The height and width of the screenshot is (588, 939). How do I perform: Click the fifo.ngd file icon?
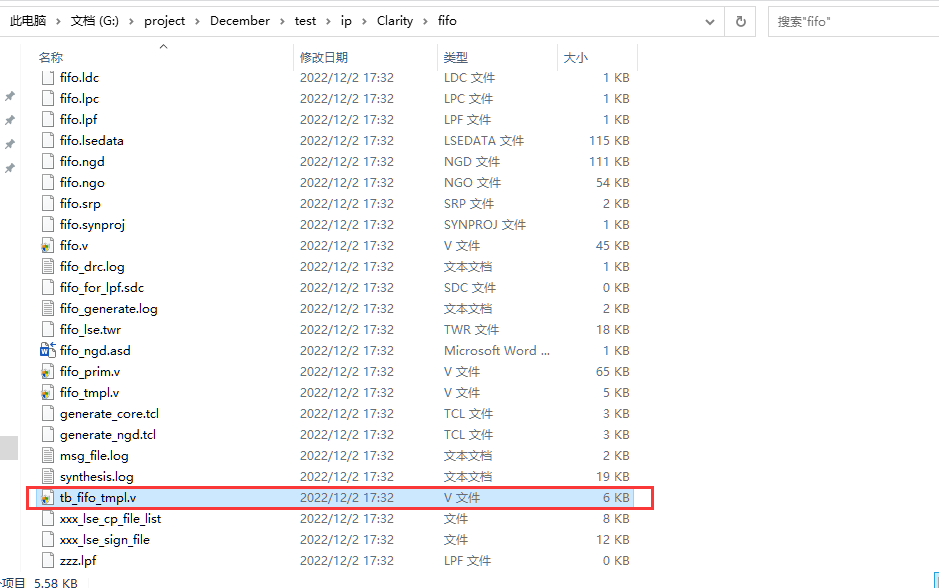(x=48, y=162)
